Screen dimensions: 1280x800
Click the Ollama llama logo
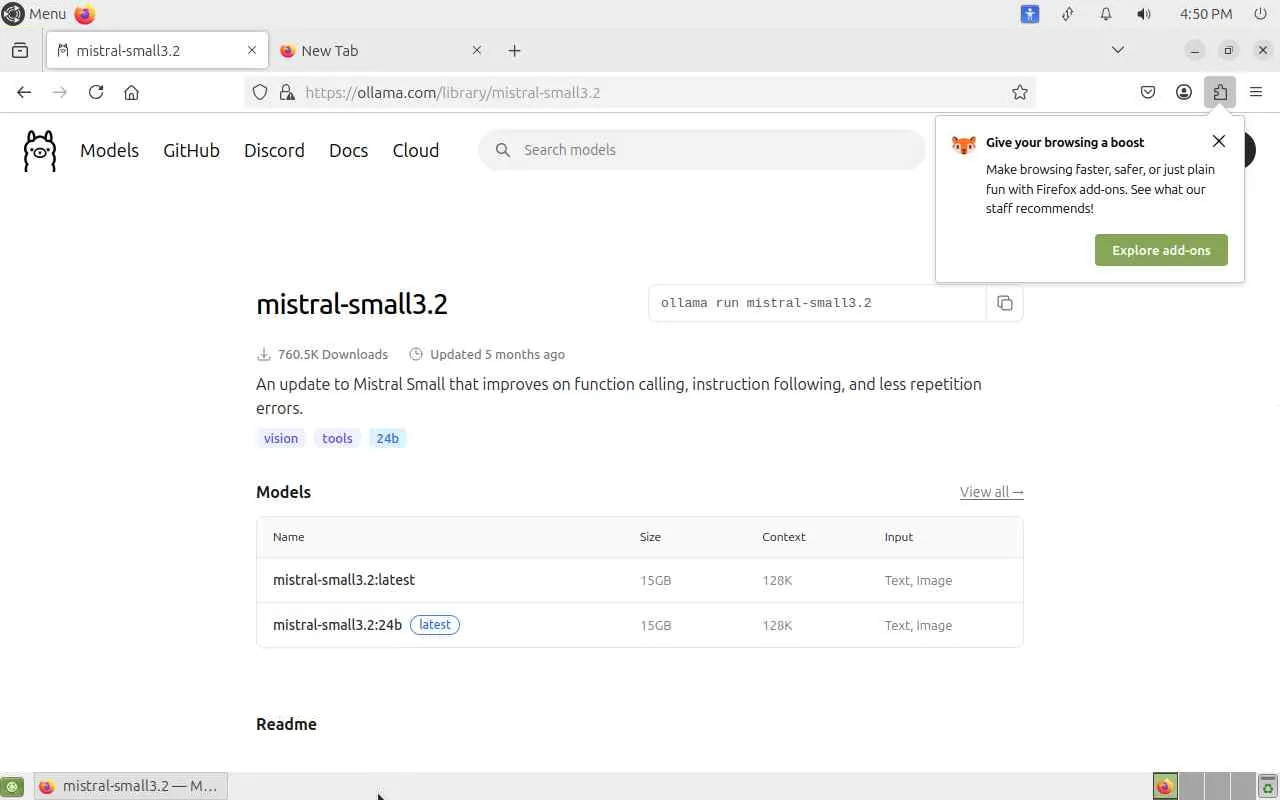(40, 151)
